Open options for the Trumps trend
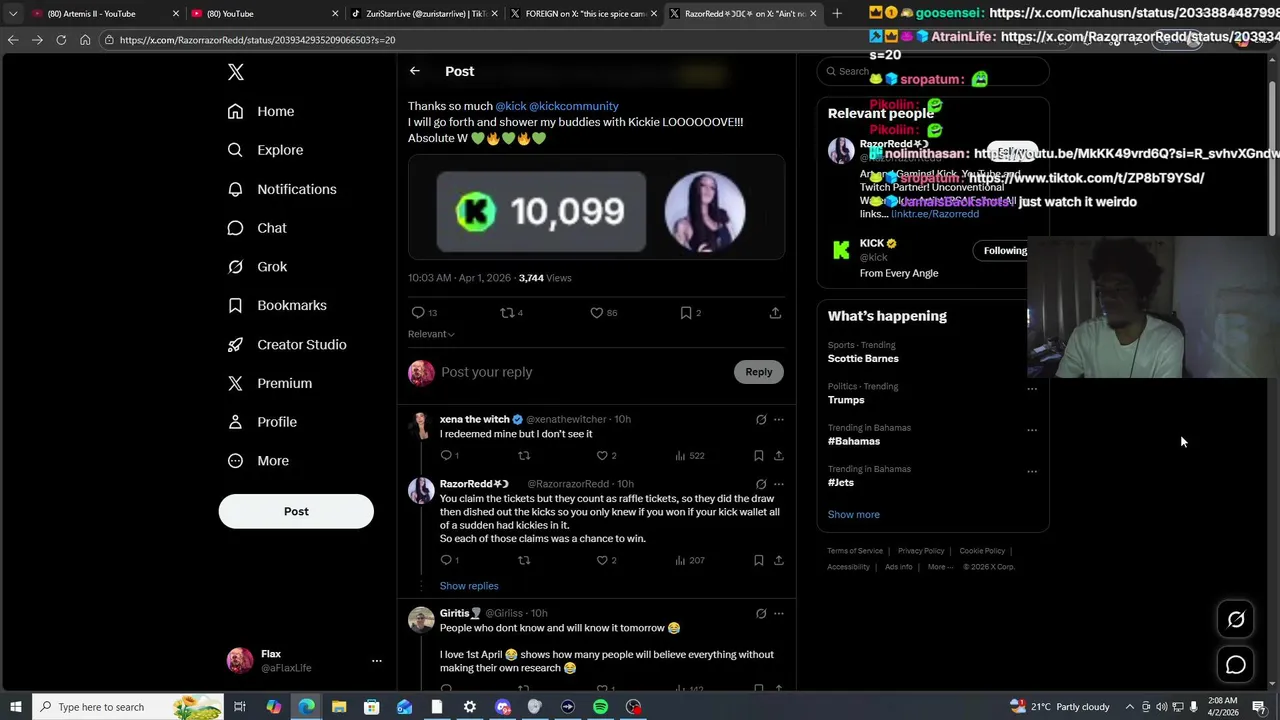This screenshot has width=1280, height=720. click(1032, 389)
